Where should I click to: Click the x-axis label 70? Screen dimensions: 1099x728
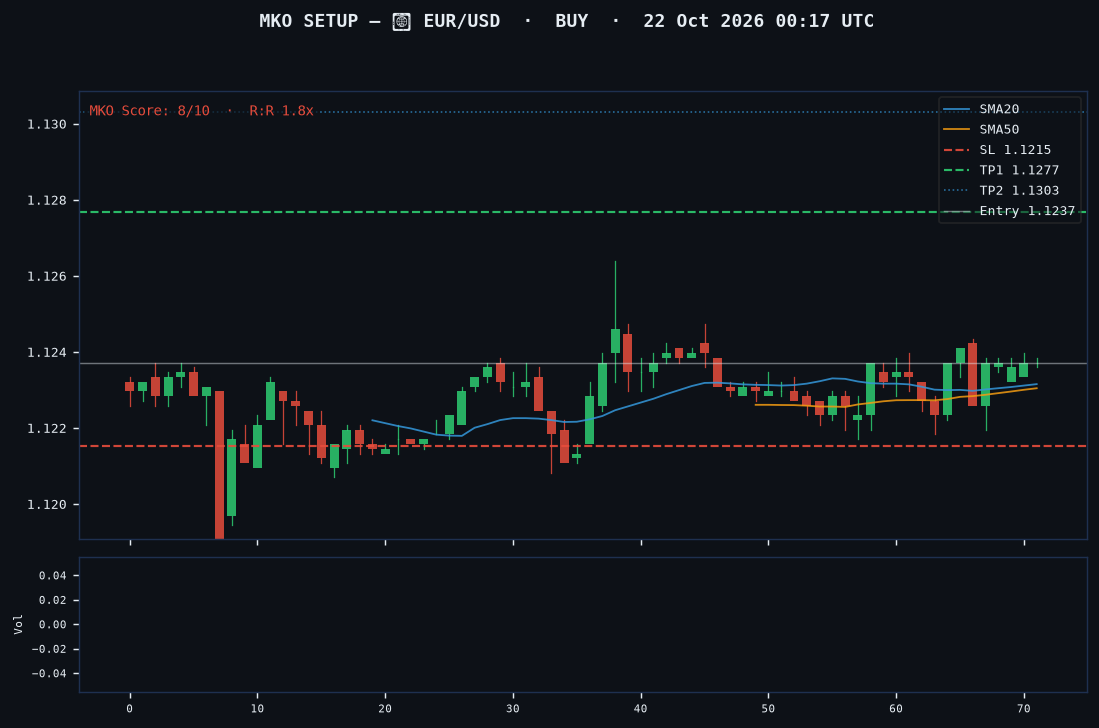click(x=1024, y=709)
